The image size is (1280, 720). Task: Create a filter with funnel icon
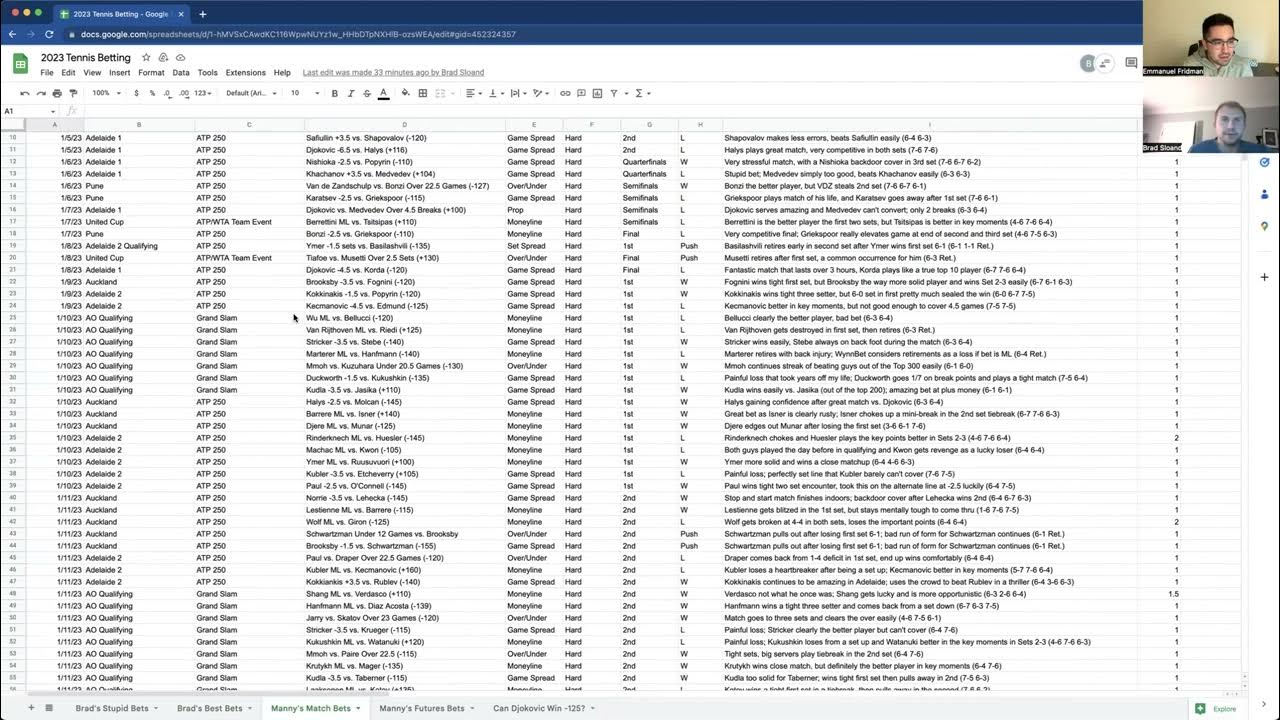click(613, 93)
